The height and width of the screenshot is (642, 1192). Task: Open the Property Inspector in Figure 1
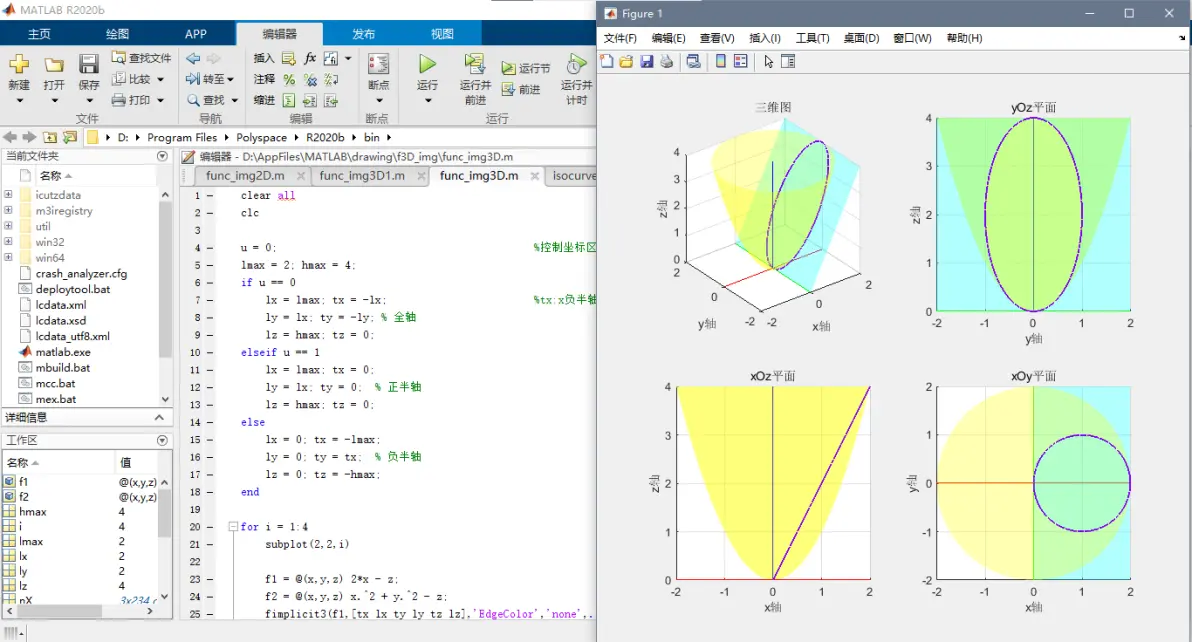[788, 62]
